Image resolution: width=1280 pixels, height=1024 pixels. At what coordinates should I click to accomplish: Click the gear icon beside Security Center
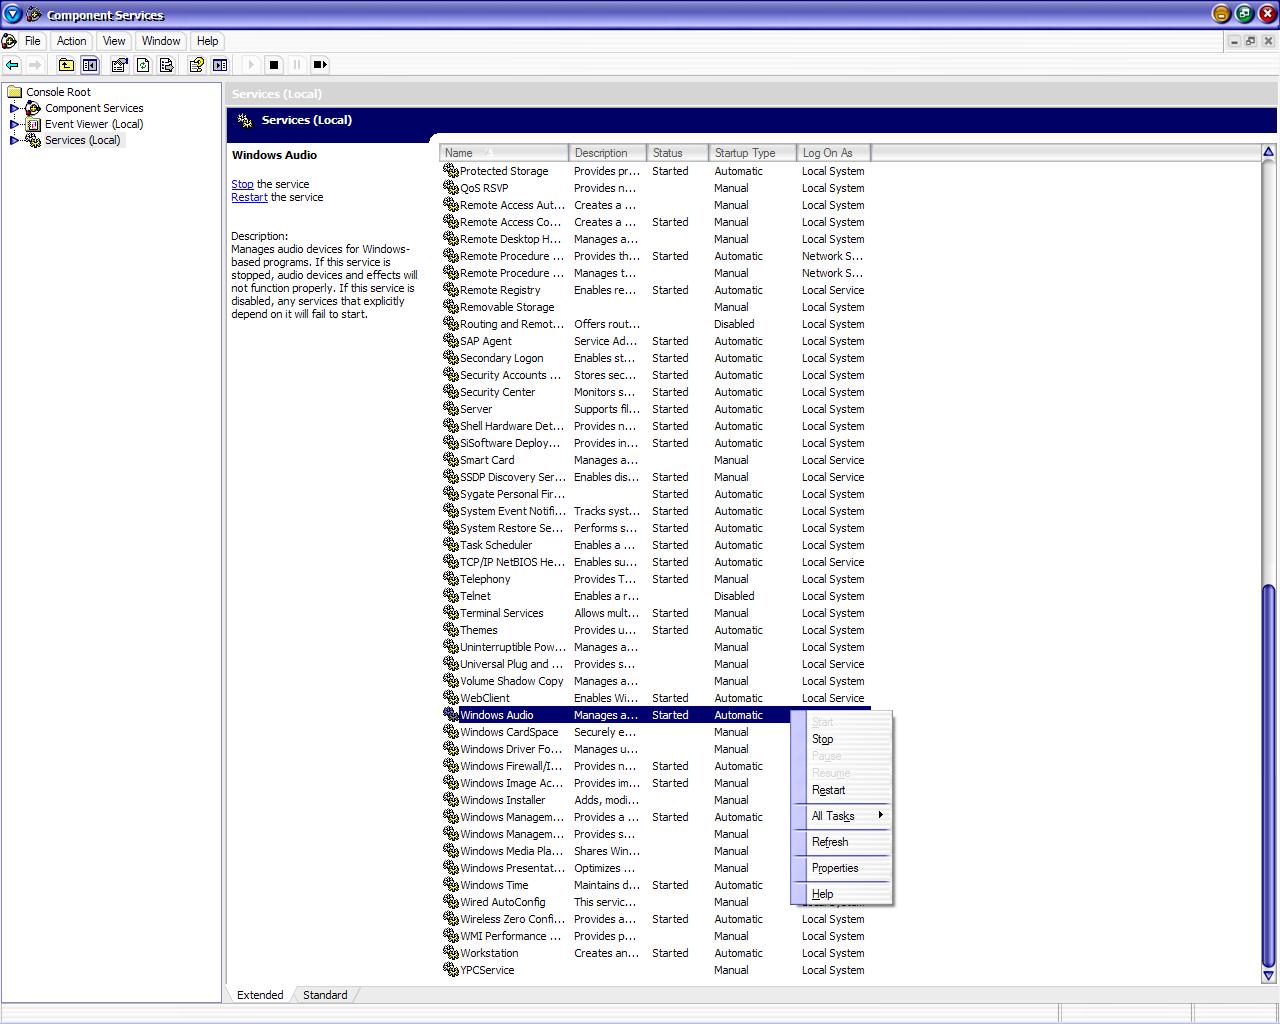[451, 392]
